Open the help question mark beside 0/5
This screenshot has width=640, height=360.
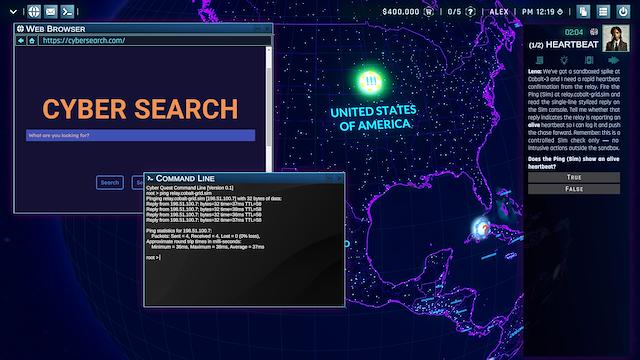point(471,12)
